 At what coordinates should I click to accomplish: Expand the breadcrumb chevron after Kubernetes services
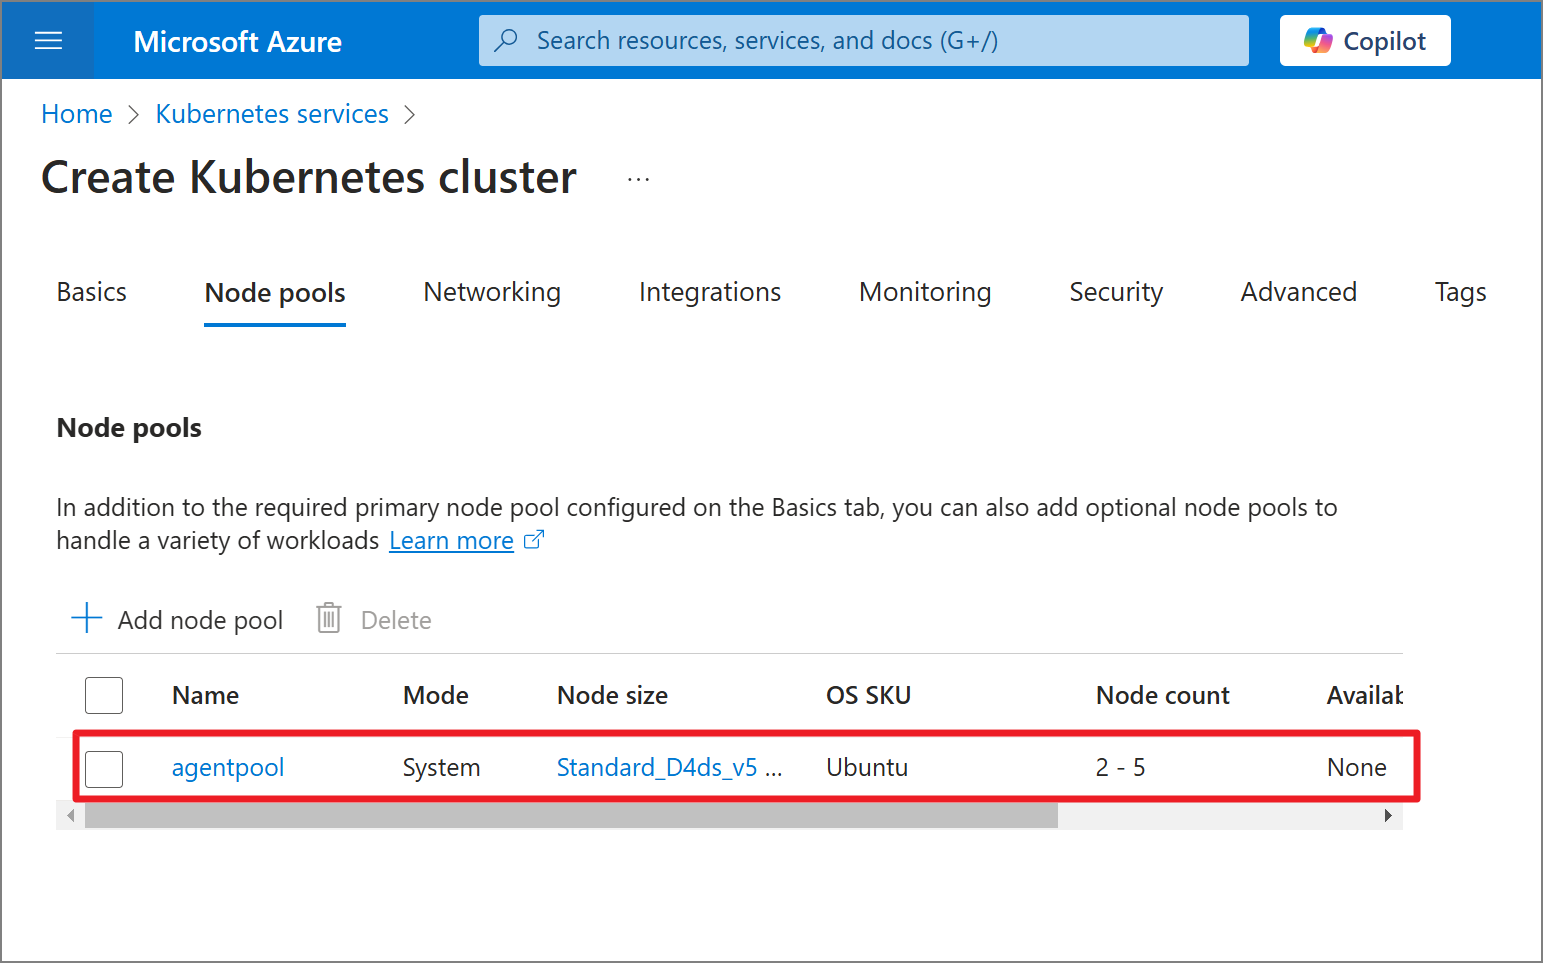pyautogui.click(x=409, y=115)
